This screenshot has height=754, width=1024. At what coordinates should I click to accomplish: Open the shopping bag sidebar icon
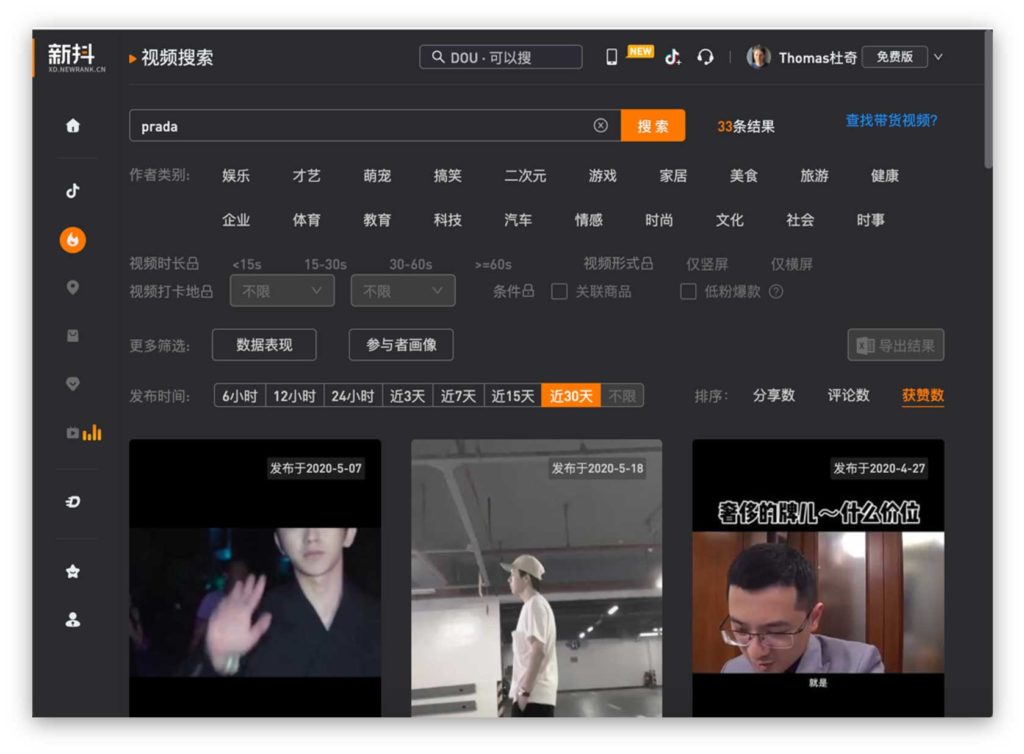pos(72,336)
